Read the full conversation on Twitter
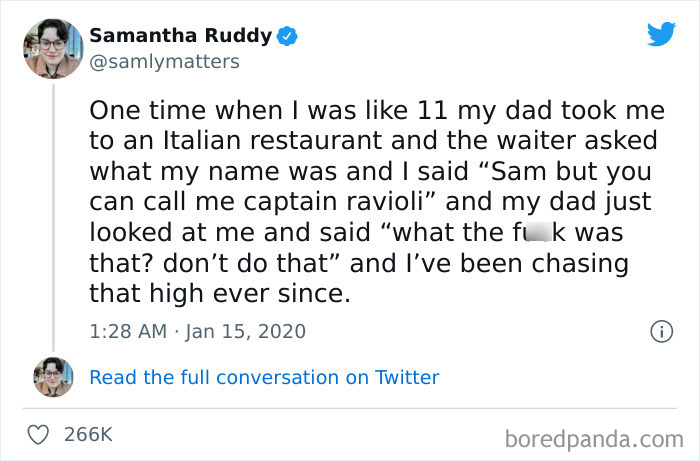The width and height of the screenshot is (700, 461). [x=264, y=377]
